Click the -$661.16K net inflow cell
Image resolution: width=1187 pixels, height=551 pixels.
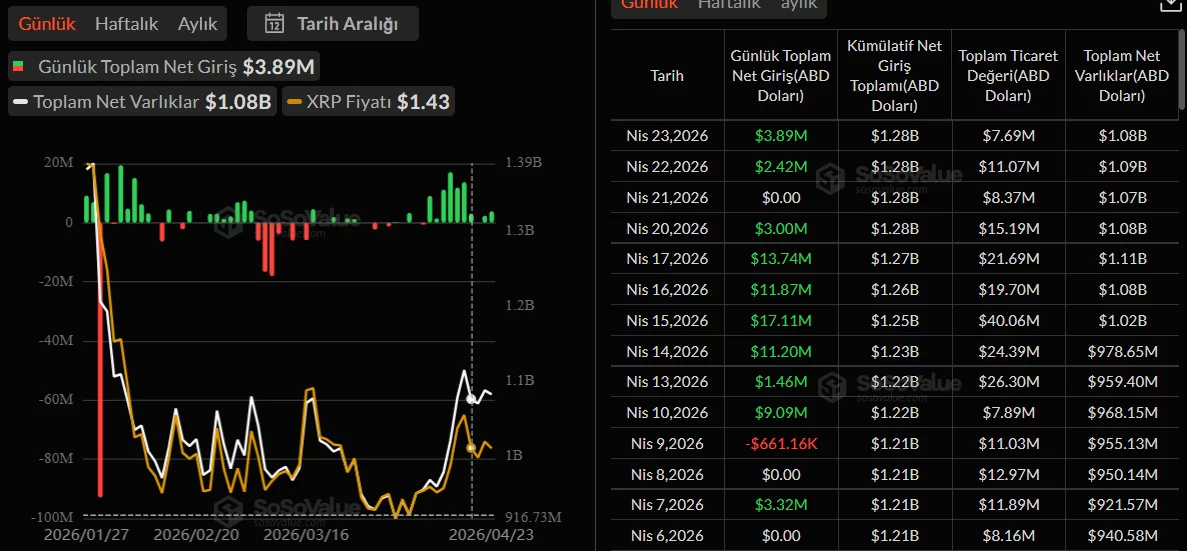click(780, 443)
